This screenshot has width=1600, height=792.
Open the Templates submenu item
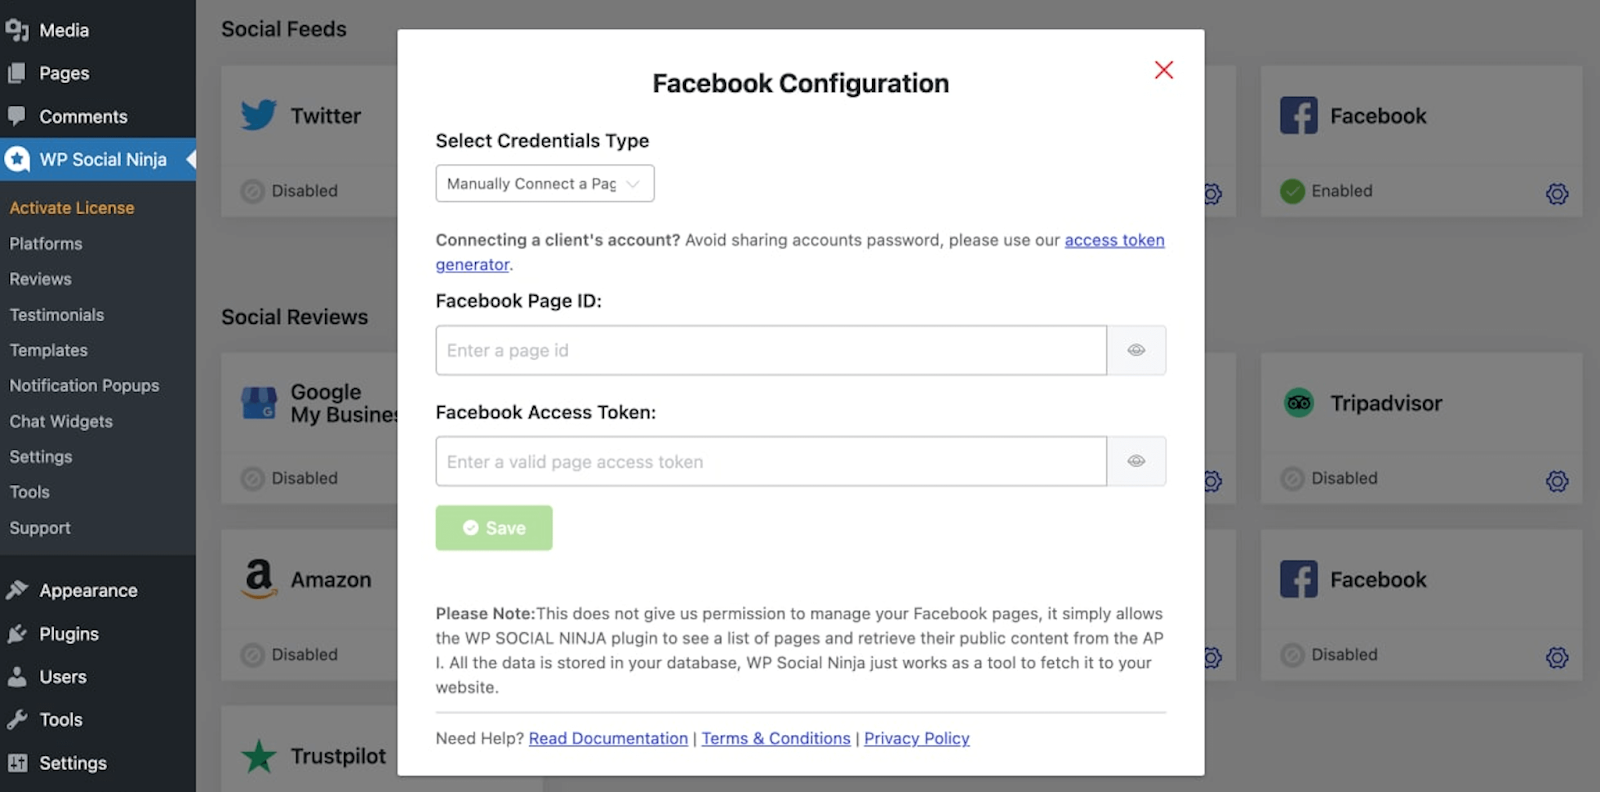click(49, 350)
